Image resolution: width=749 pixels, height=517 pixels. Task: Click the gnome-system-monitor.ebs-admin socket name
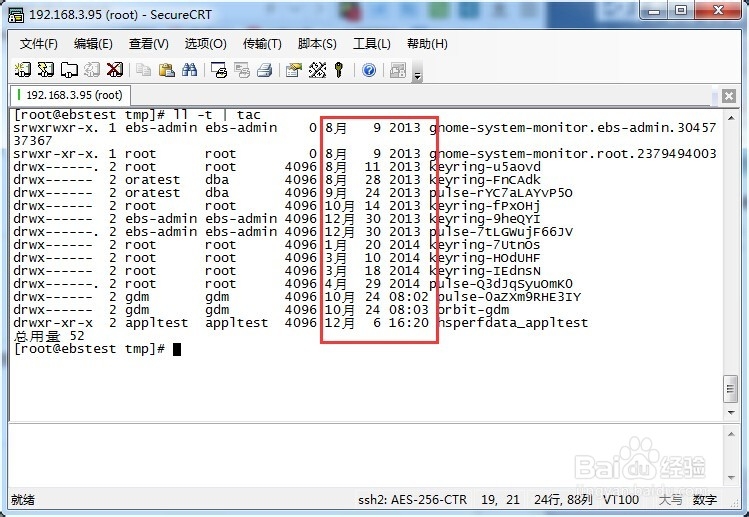(573, 128)
